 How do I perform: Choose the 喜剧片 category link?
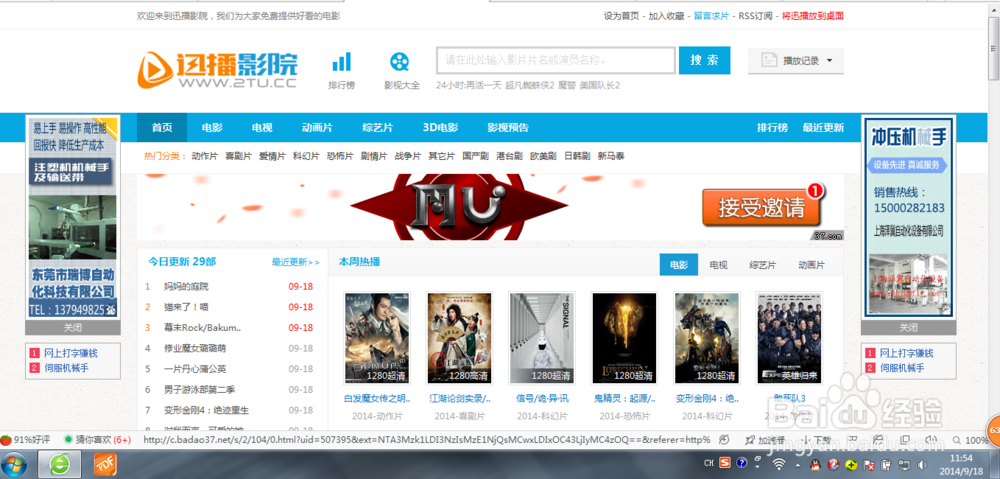(239, 156)
